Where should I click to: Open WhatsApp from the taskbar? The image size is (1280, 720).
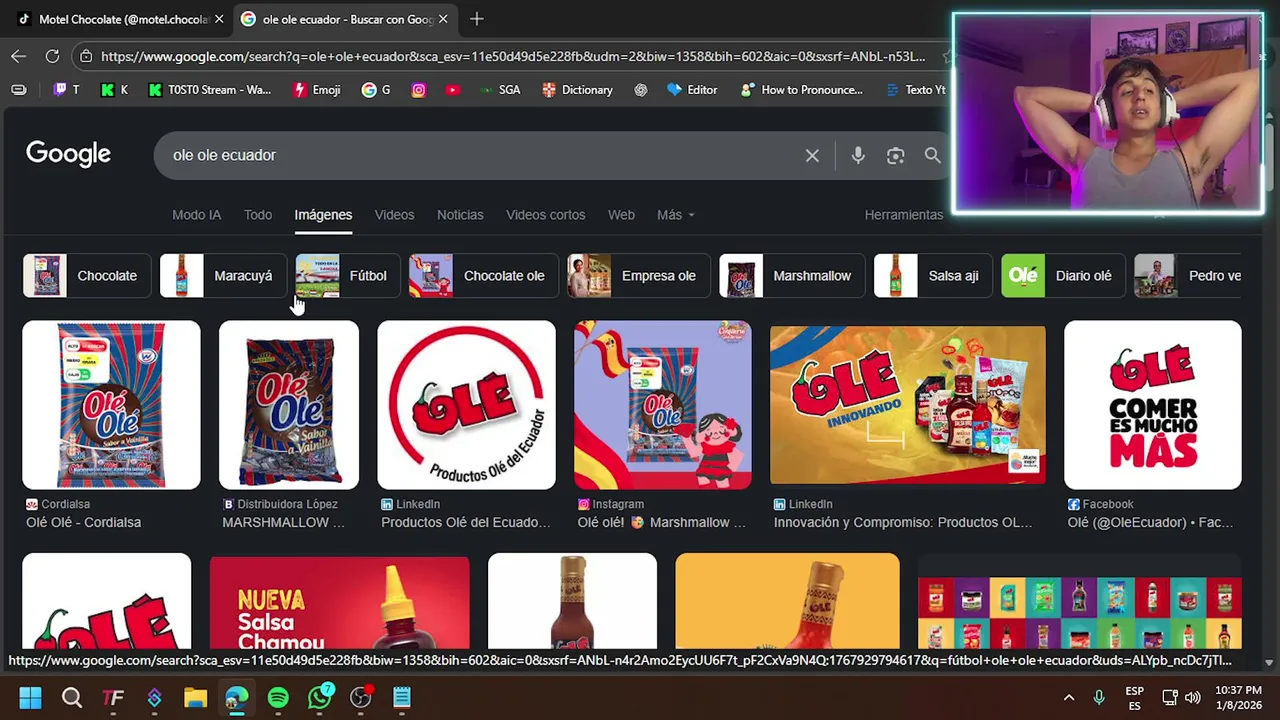point(320,697)
